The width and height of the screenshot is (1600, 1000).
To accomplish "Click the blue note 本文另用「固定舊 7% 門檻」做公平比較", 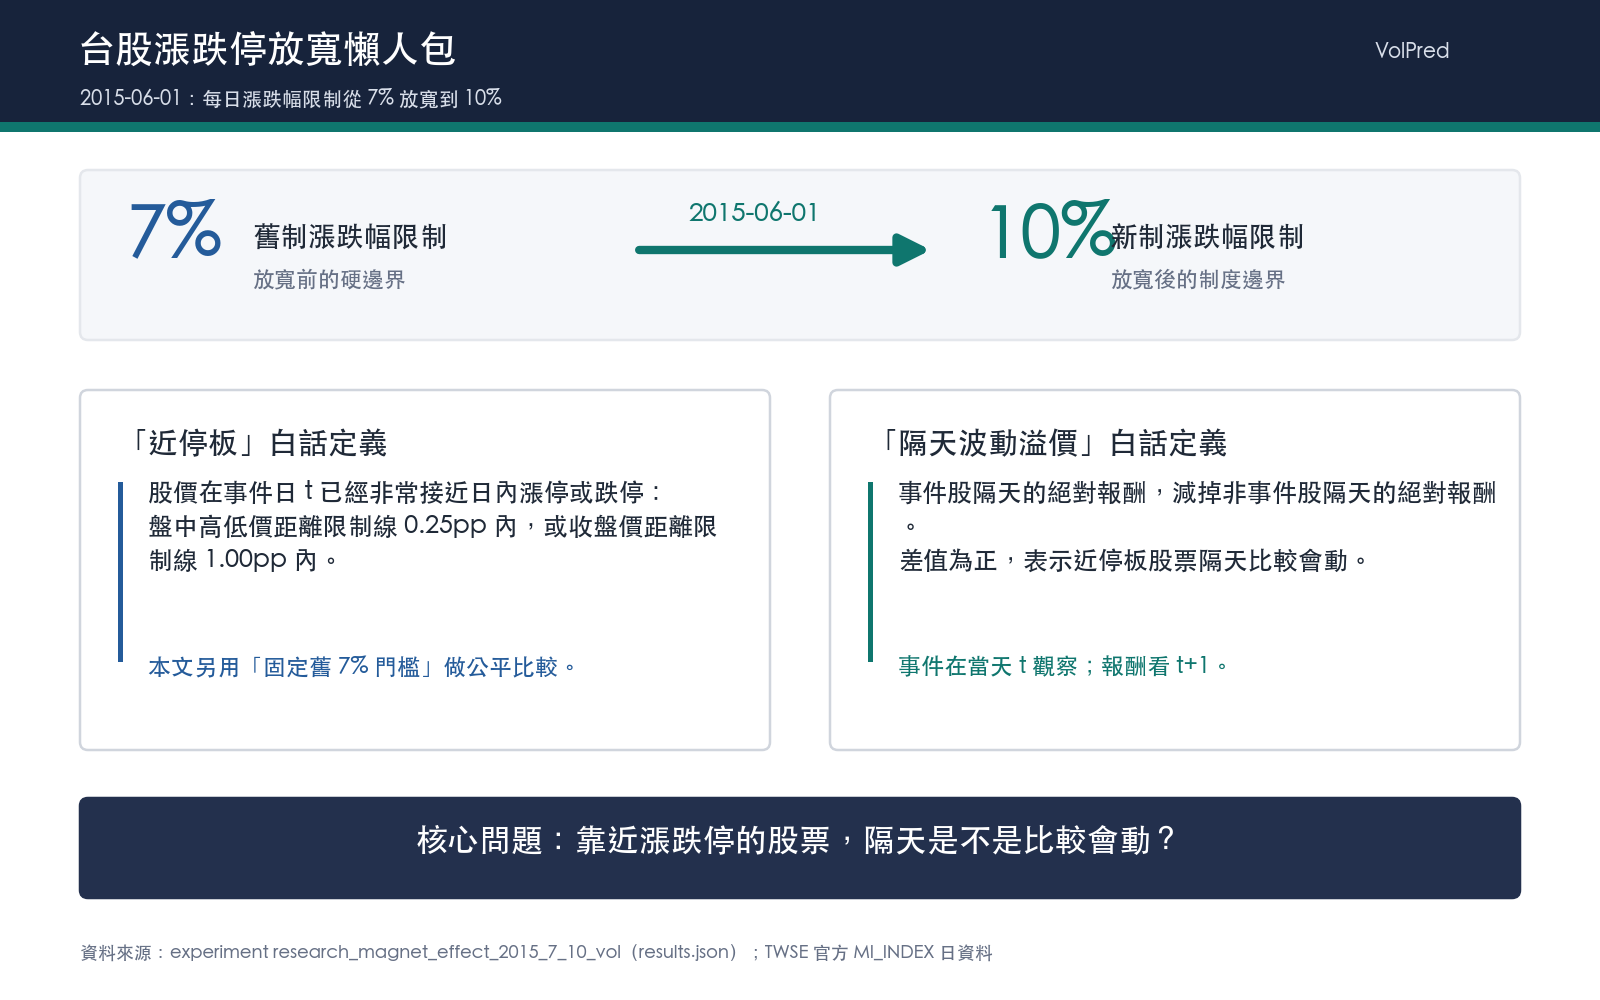I will (x=362, y=667).
